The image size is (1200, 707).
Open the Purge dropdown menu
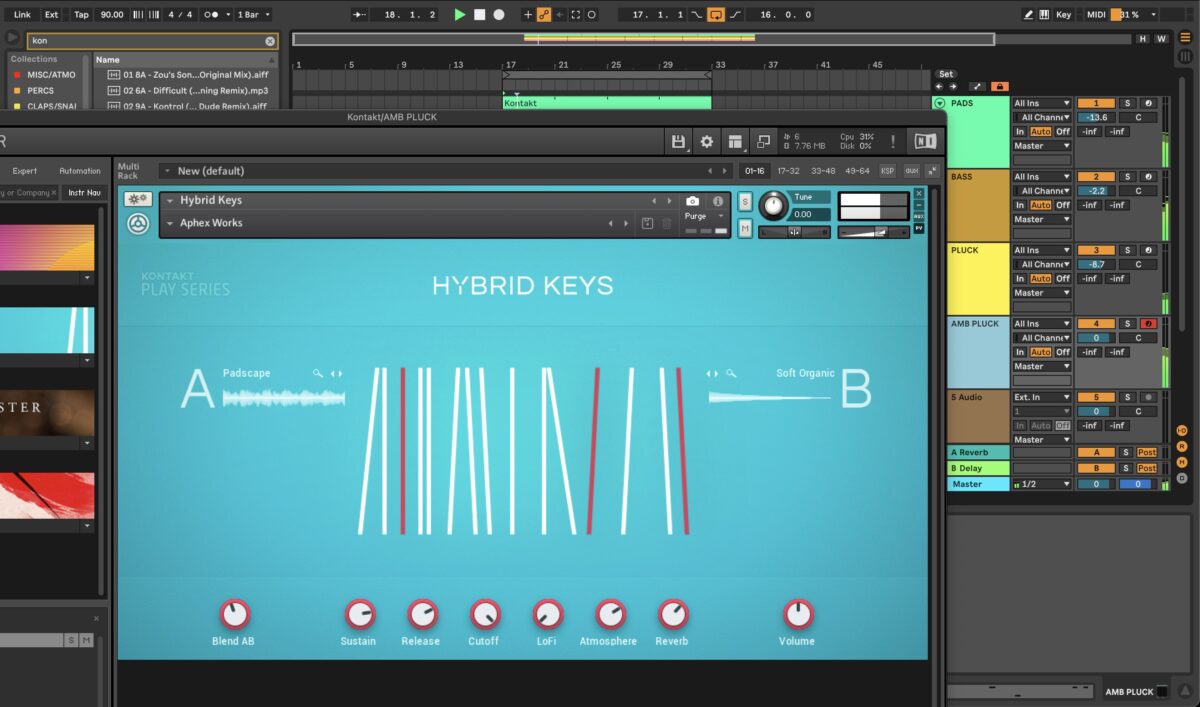[704, 216]
